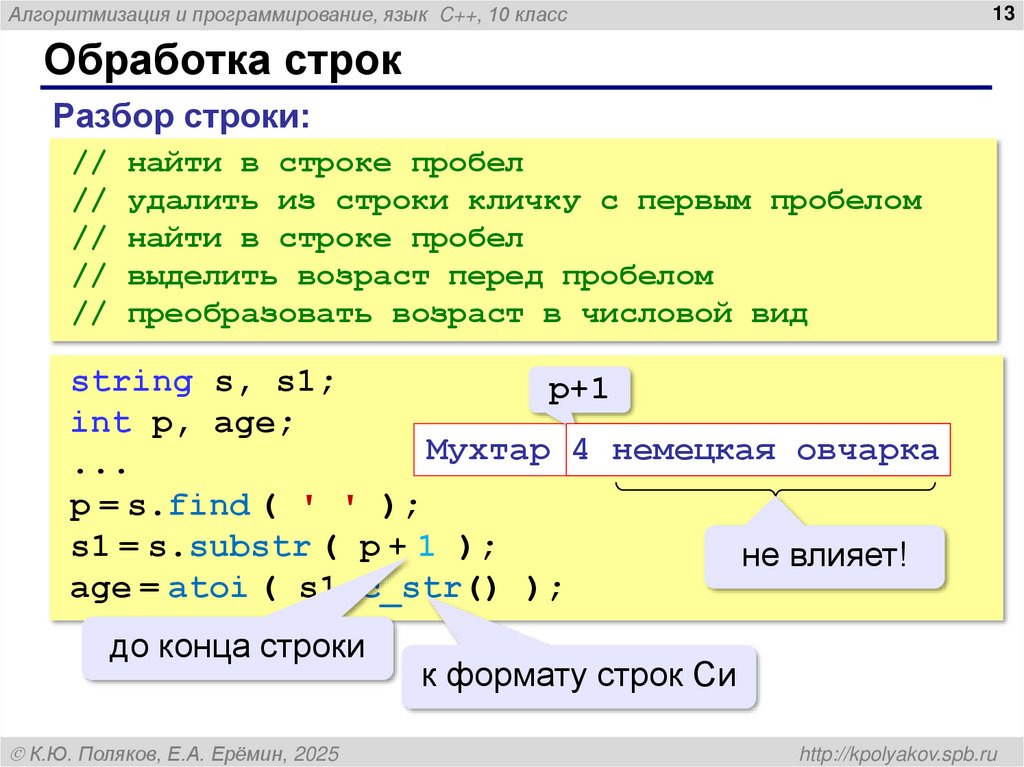Click the 'не влияет!' callout bubble
The image size is (1024, 767).
(823, 556)
